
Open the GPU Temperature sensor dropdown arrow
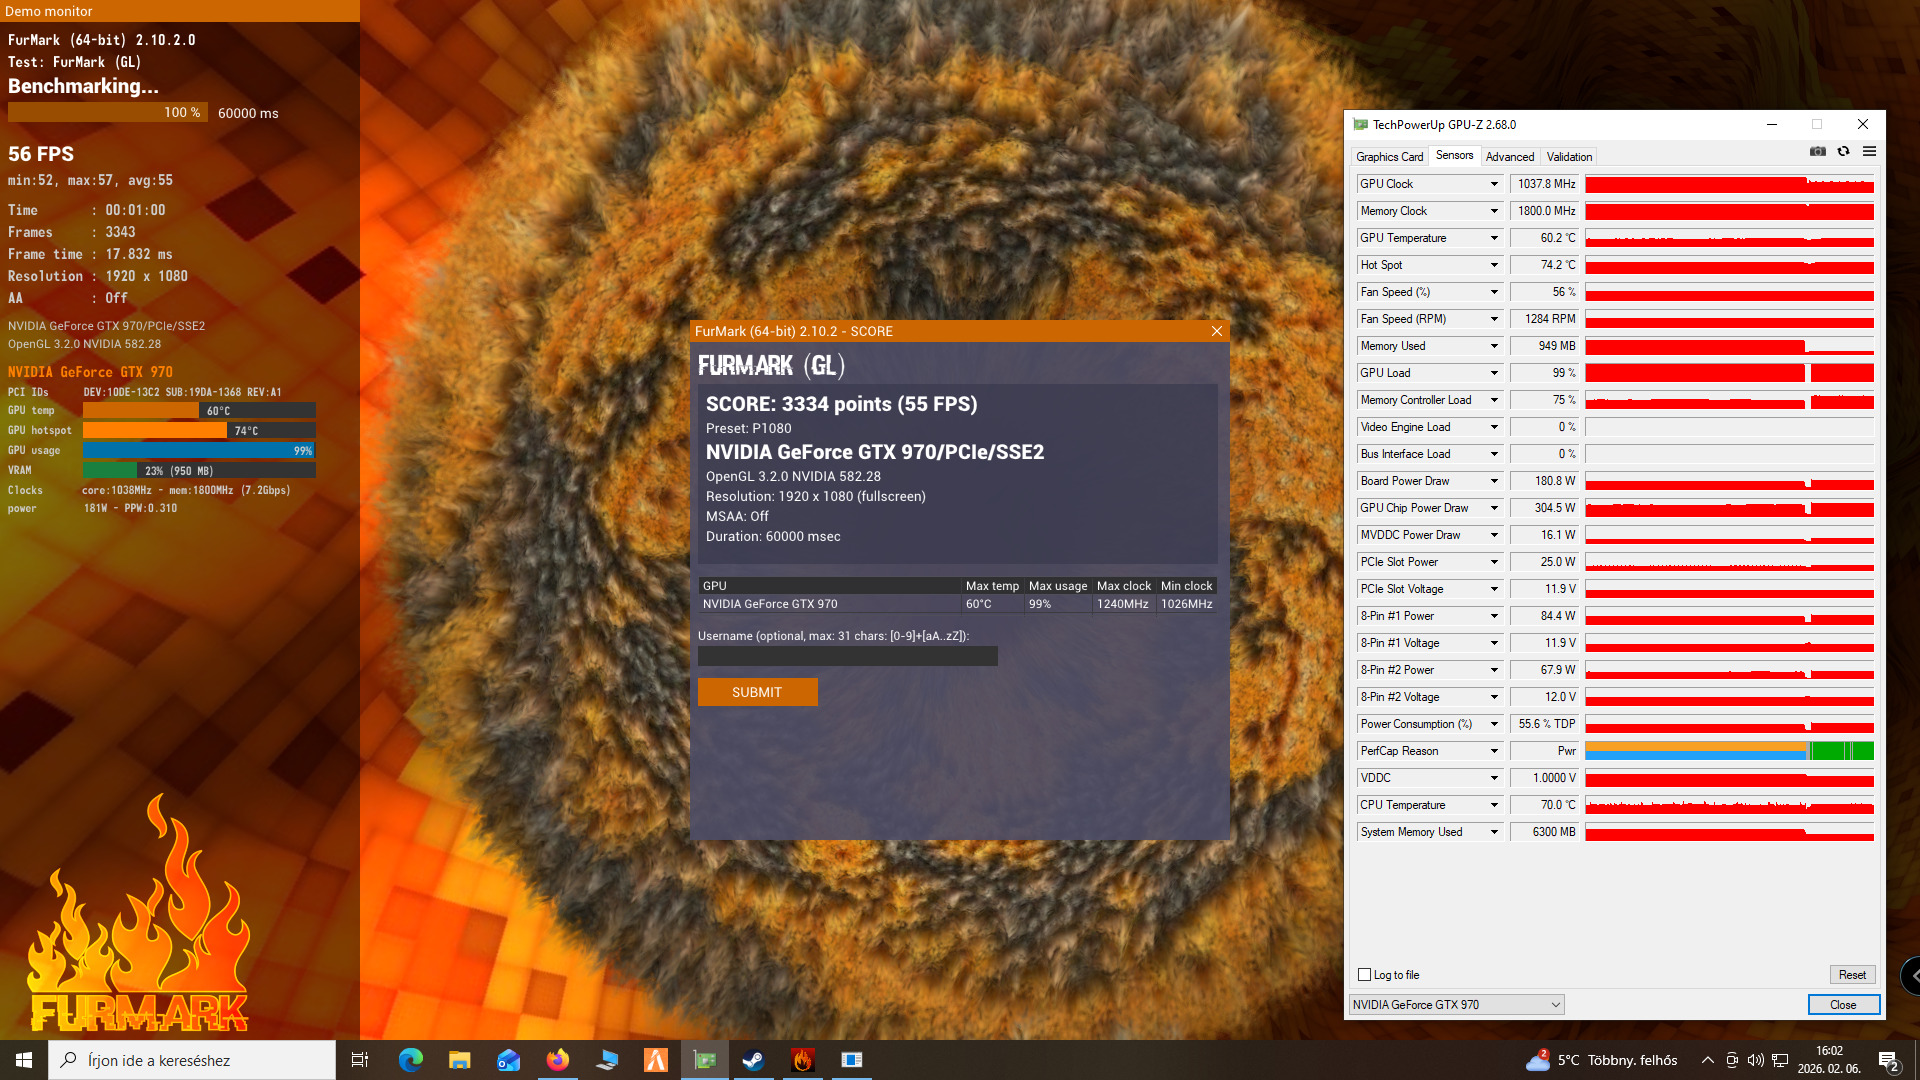1494,238
